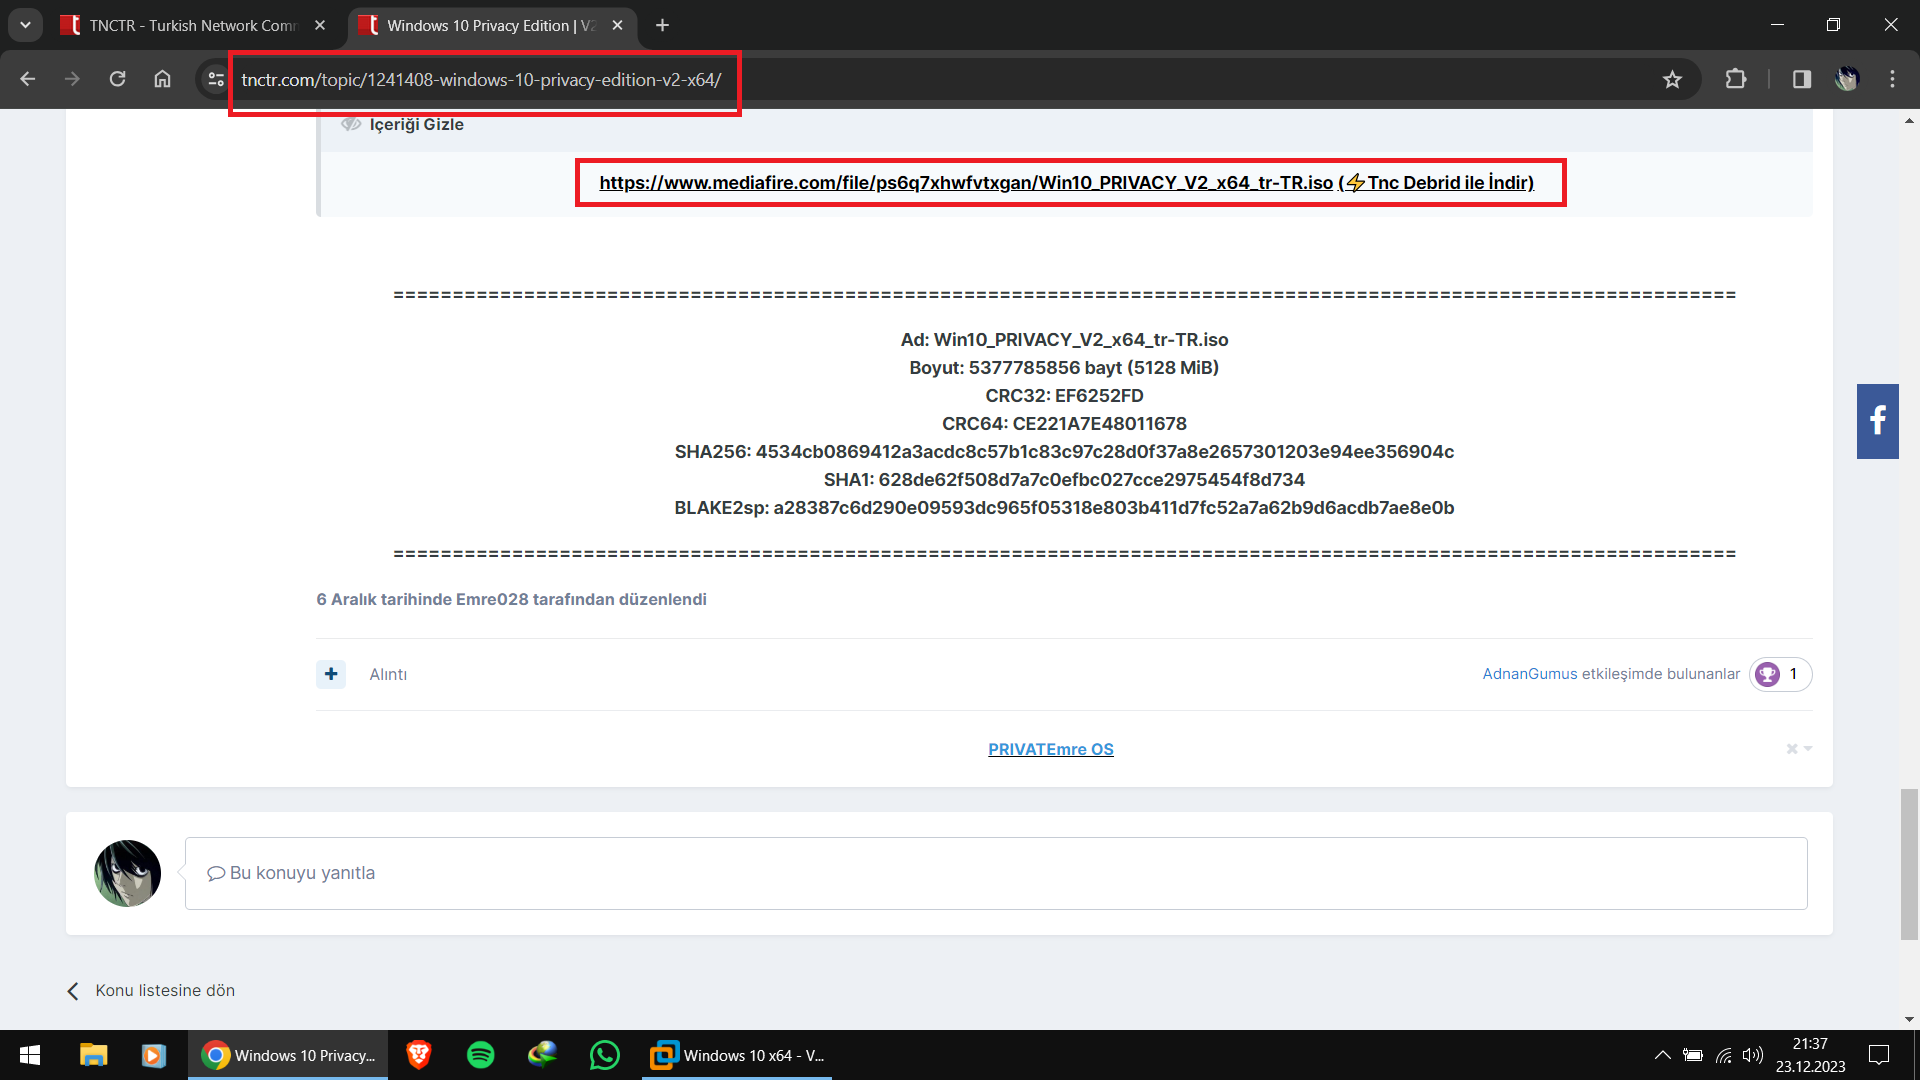Screen dimensions: 1920x1080
Task: Open WhatsApp from the taskbar
Action: point(605,1055)
